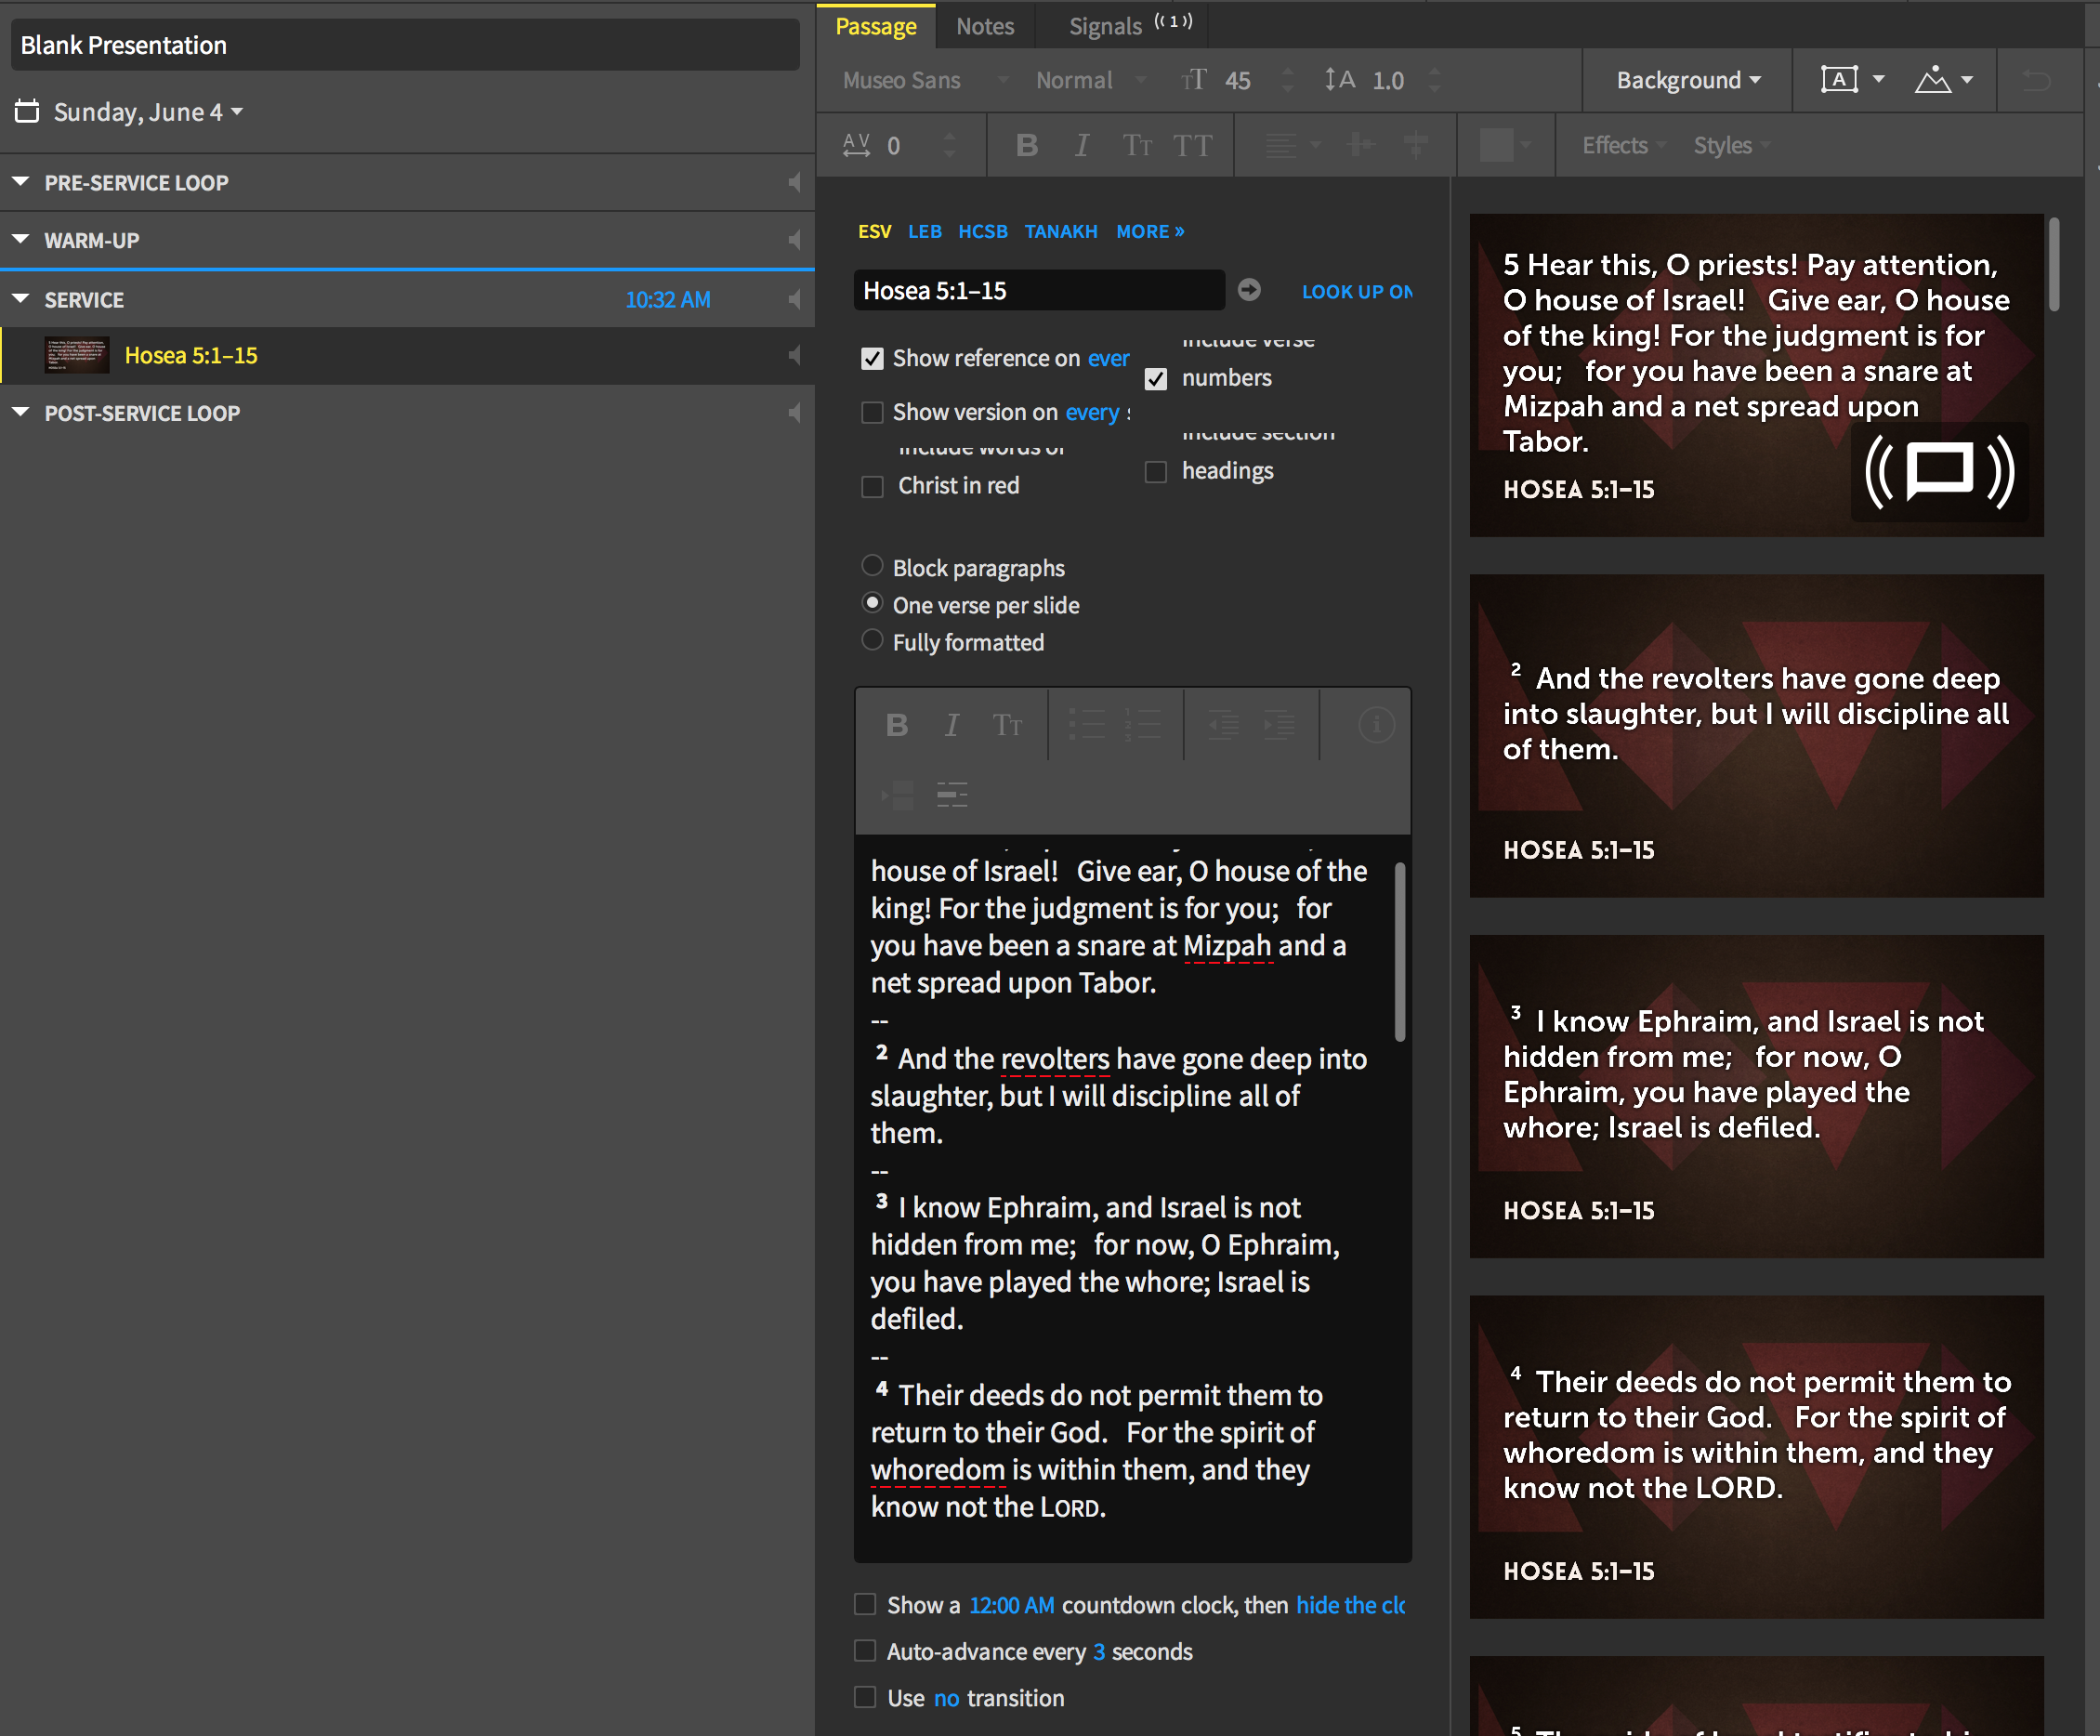
Task: Collapse the PRE-SERVICE LOOP section
Action: click(21, 182)
